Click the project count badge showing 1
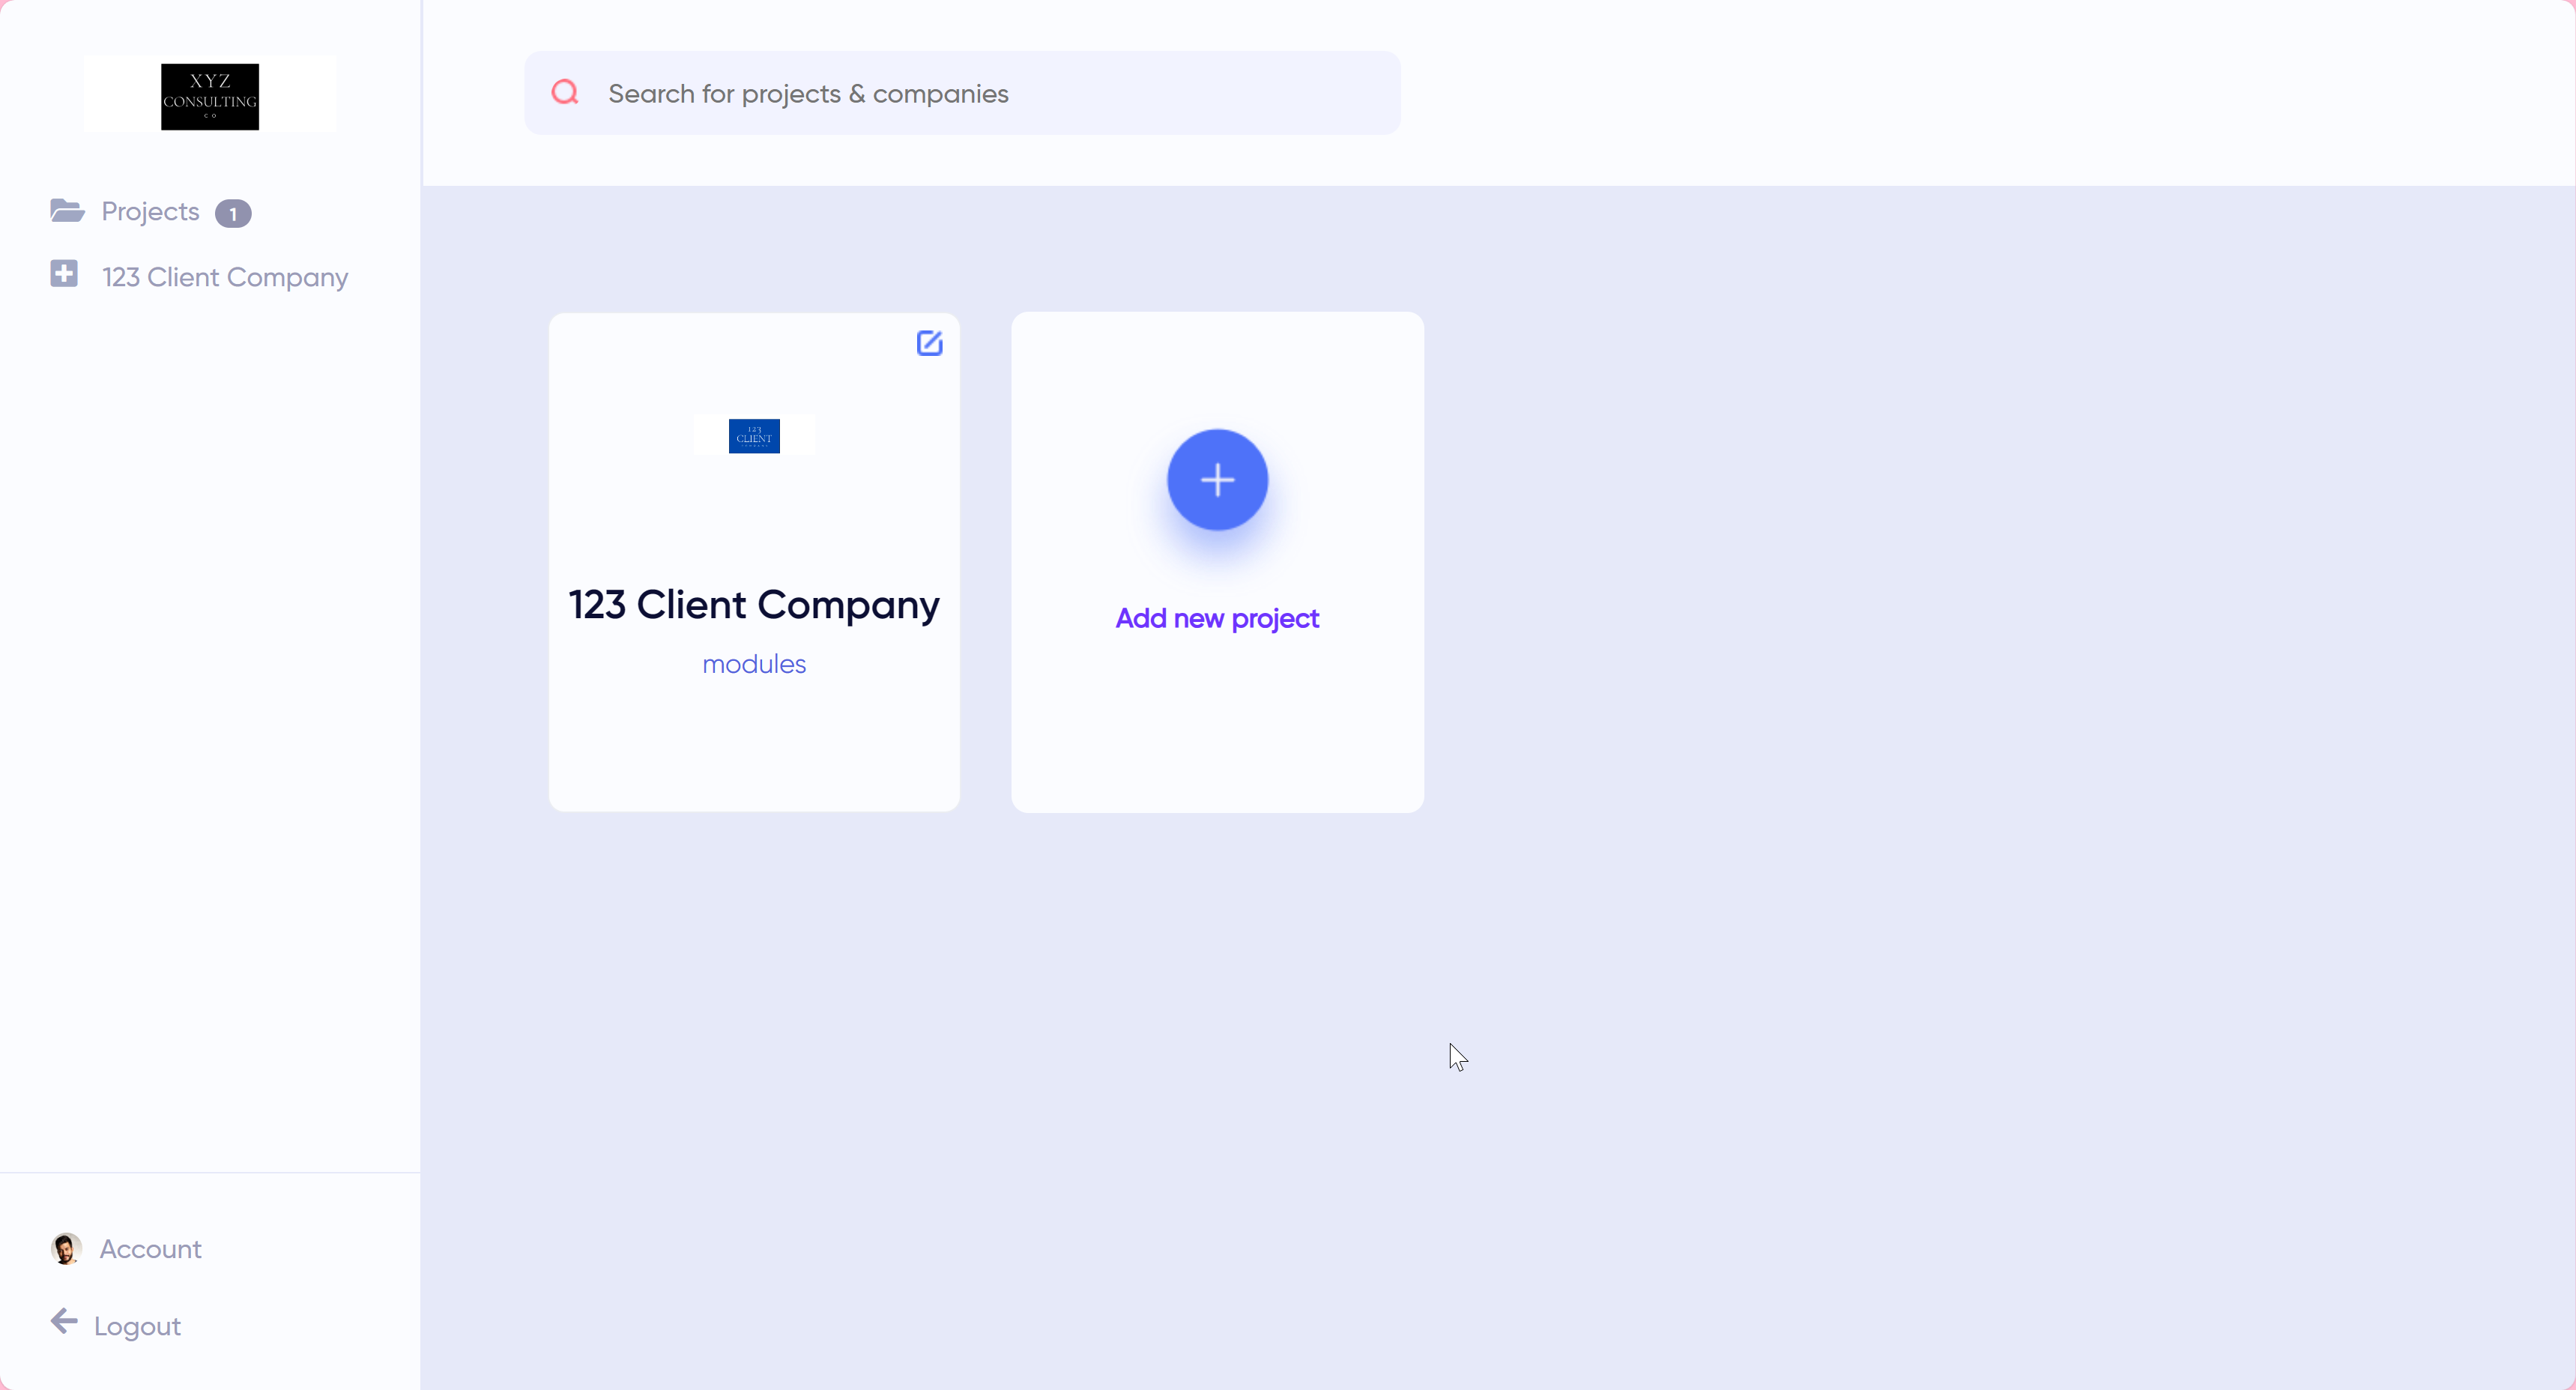 (x=232, y=213)
